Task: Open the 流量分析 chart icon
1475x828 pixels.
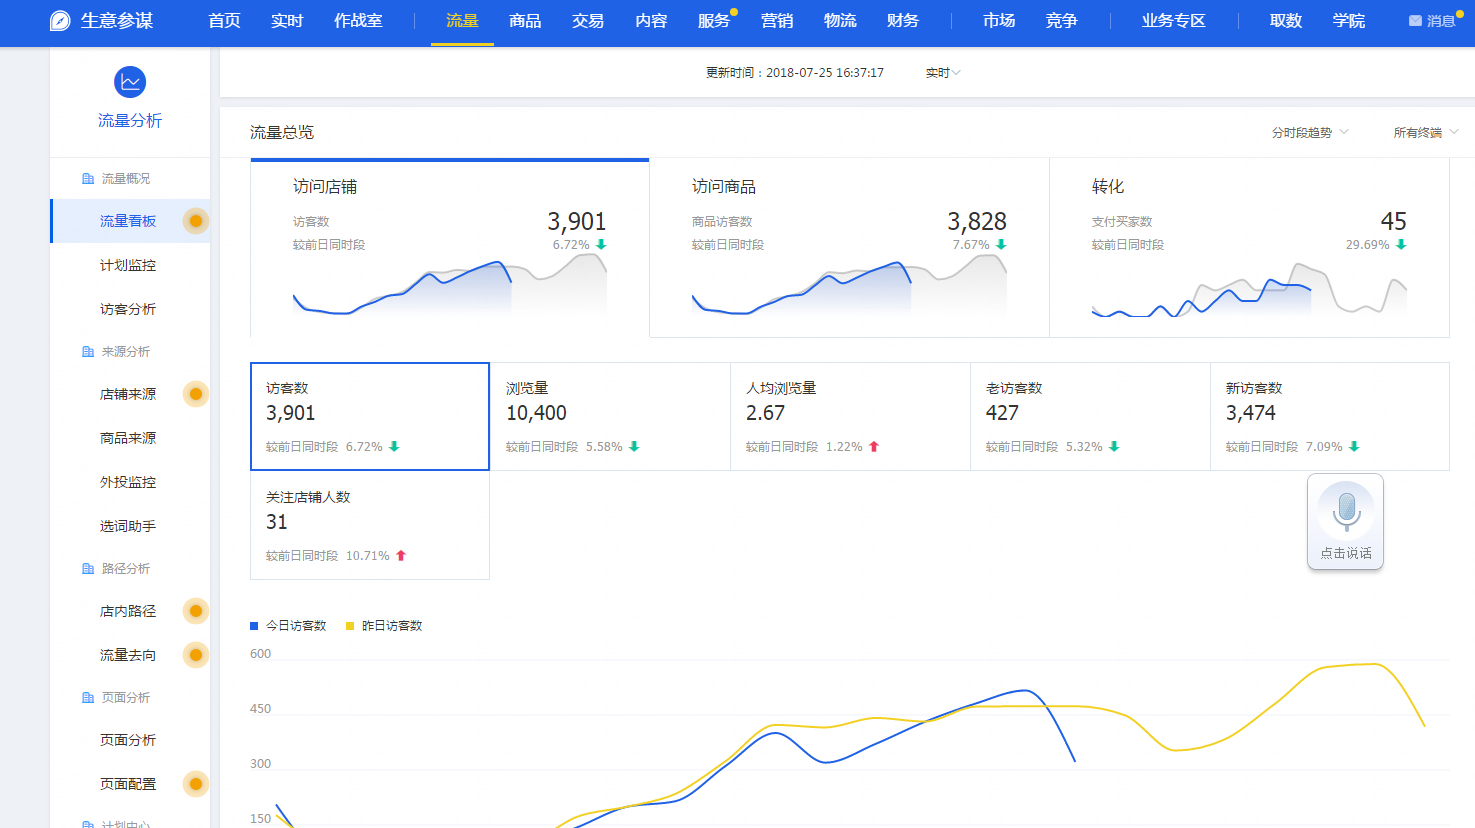Action: 130,82
